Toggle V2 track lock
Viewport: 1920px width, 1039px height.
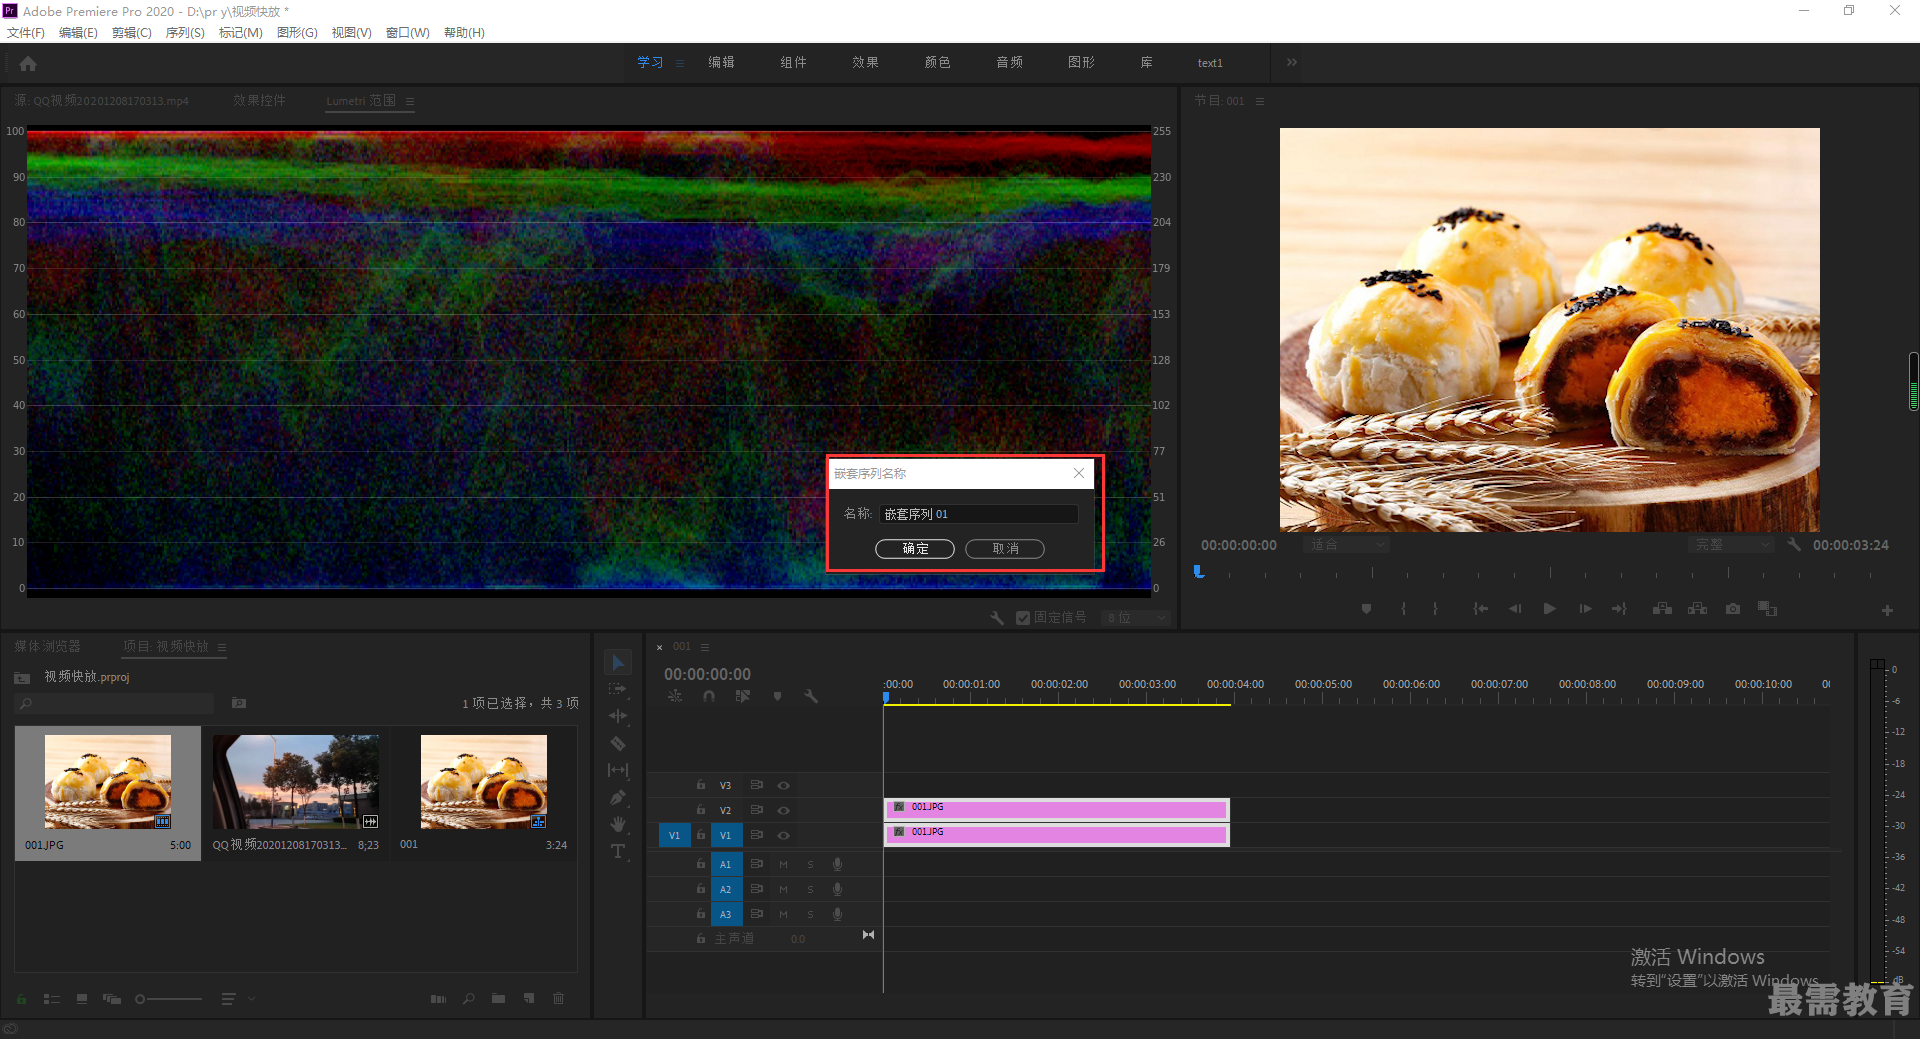[x=701, y=810]
